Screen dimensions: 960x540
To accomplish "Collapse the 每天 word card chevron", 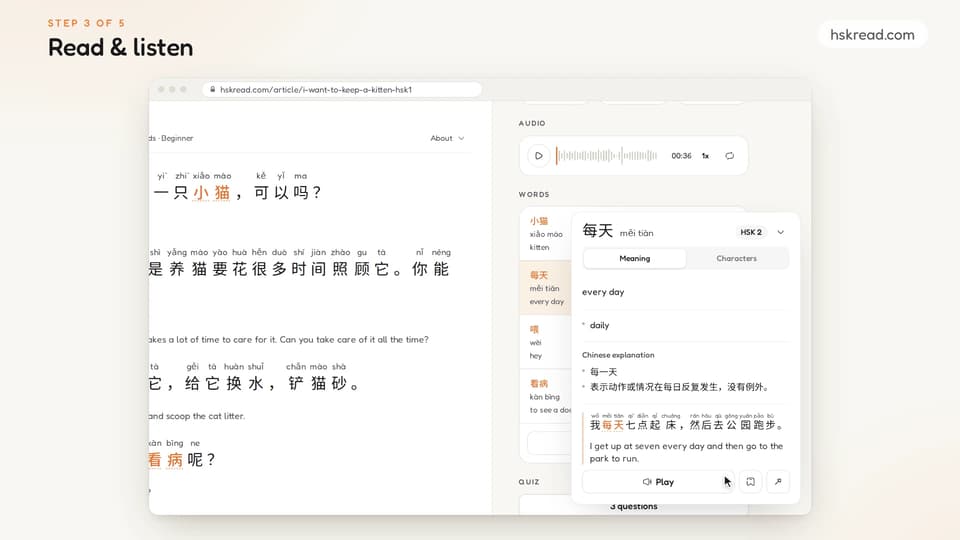I will pos(781,232).
